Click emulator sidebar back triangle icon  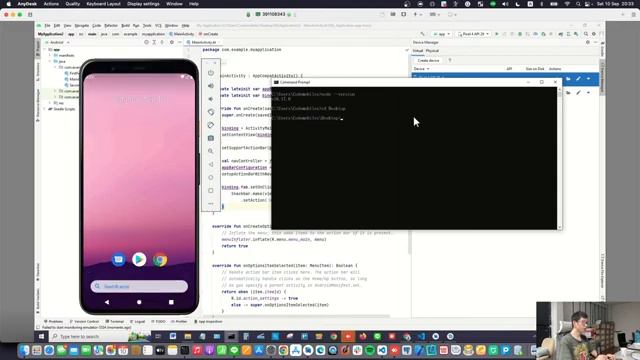[211, 164]
